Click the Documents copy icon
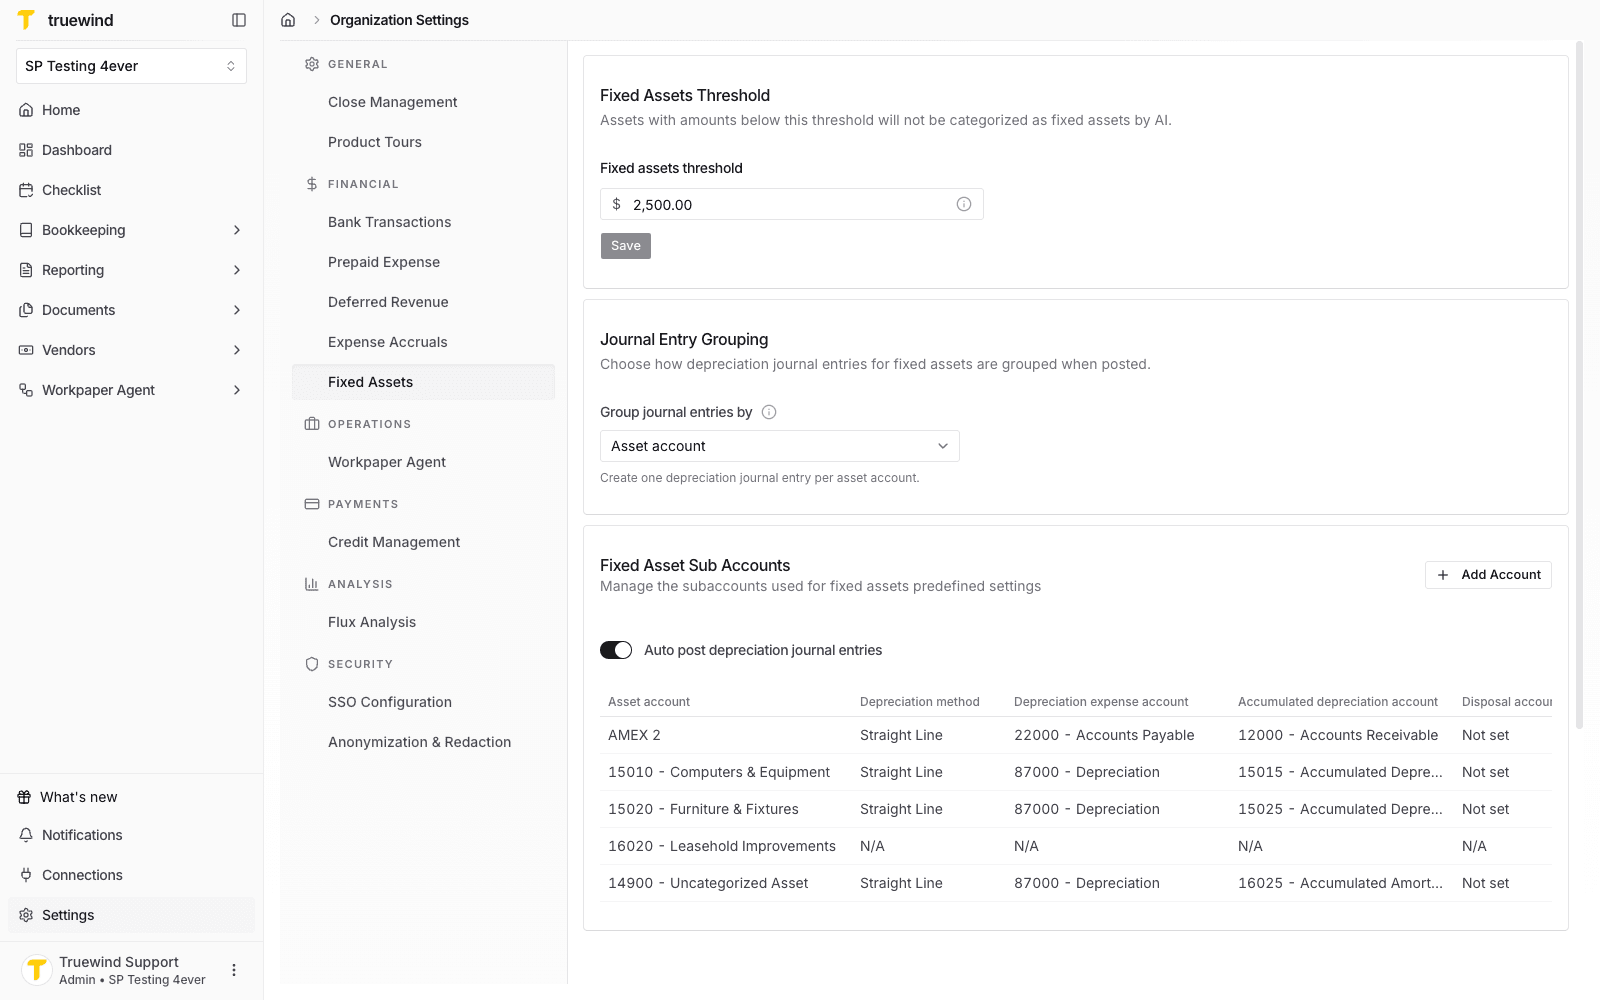The height and width of the screenshot is (1000, 1600). [x=26, y=310]
